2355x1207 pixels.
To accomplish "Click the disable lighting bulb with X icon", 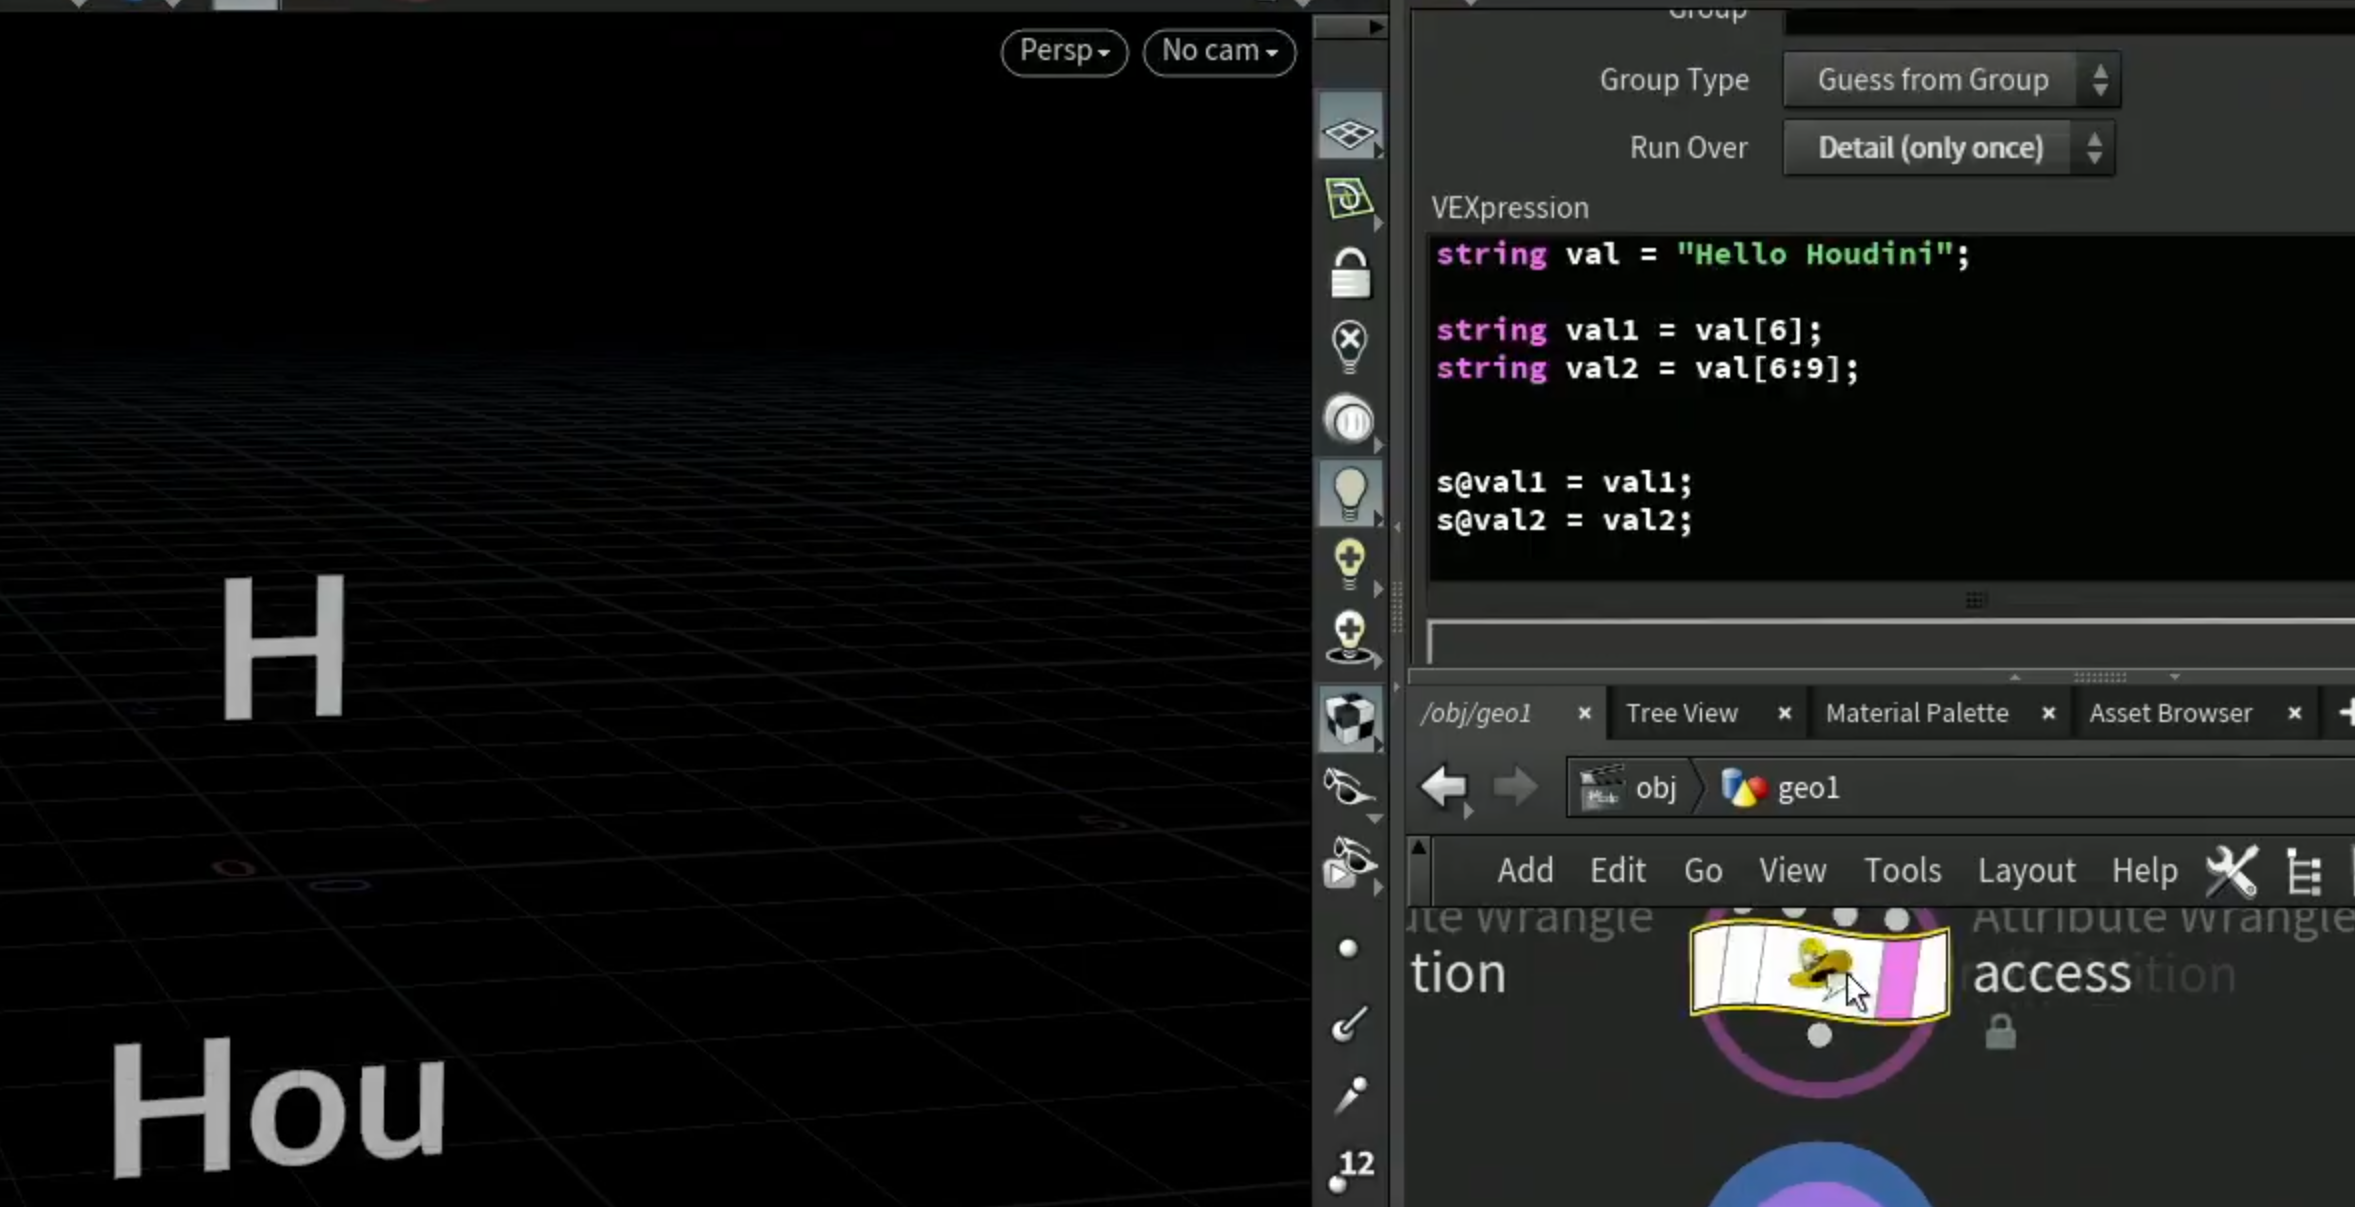I will tap(1349, 346).
